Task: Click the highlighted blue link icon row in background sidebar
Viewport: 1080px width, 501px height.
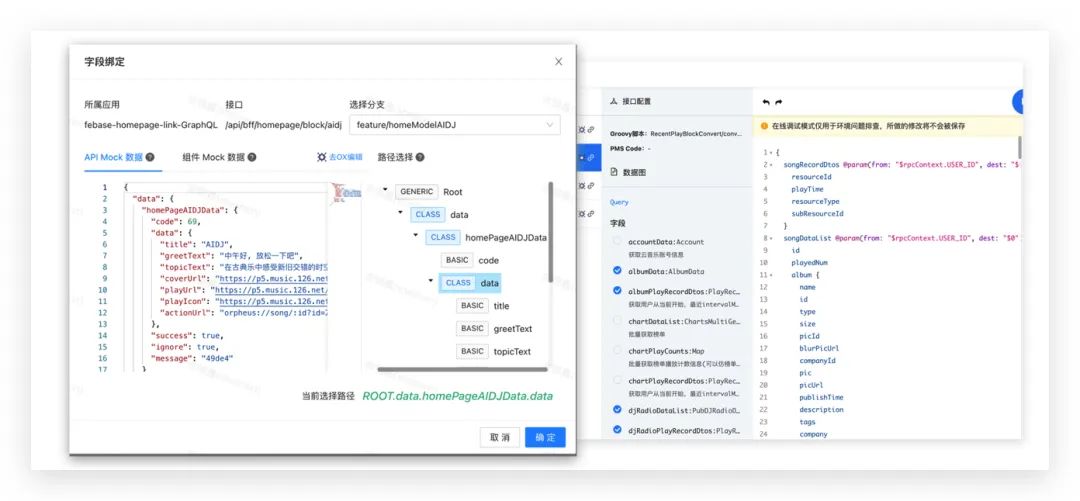Action: [x=590, y=158]
